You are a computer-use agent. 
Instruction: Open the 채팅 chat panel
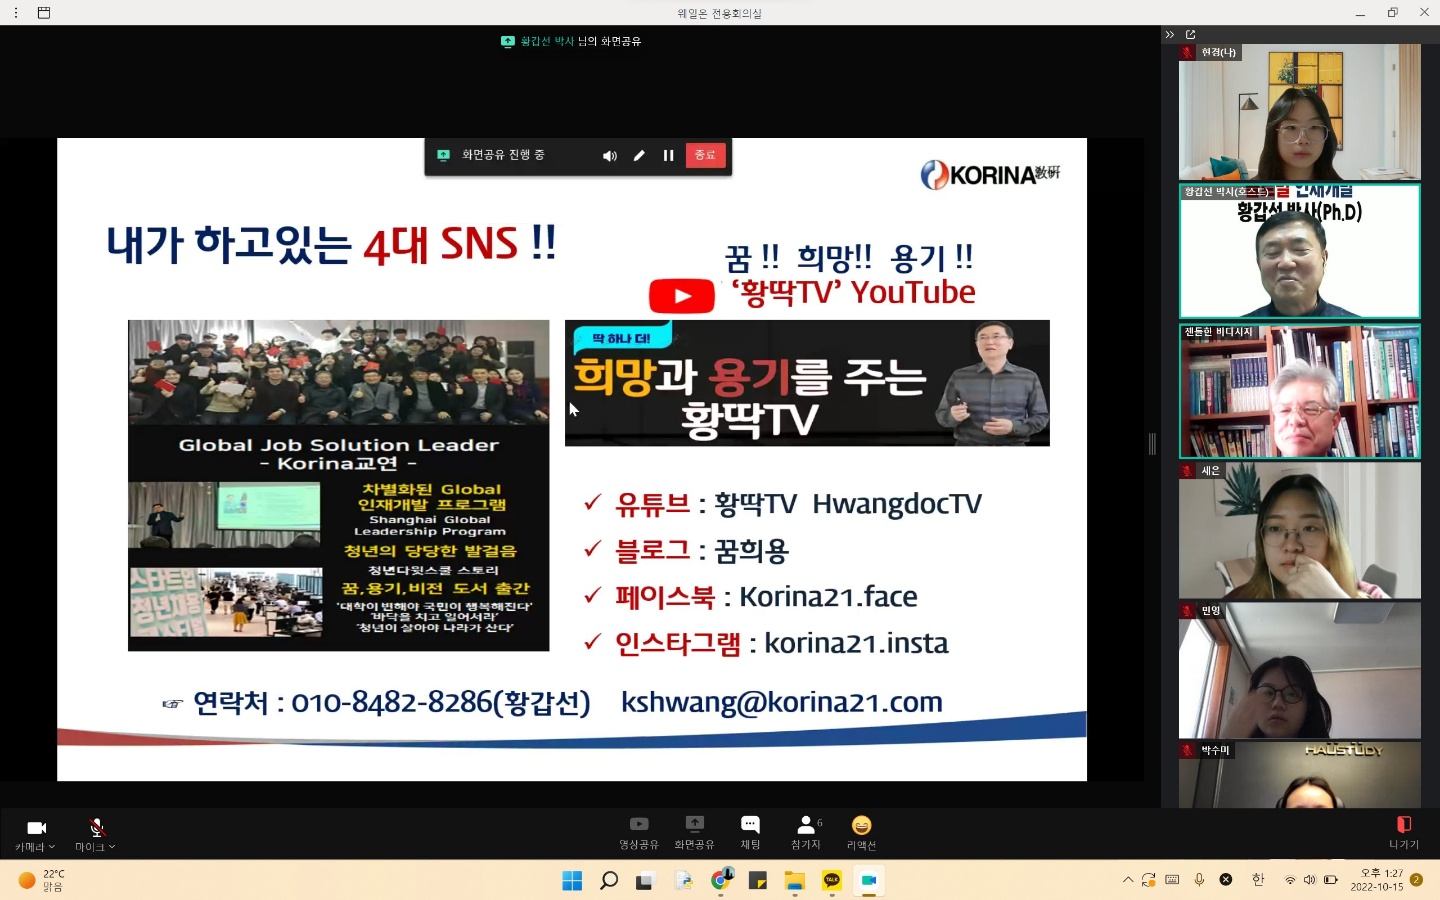coord(750,831)
